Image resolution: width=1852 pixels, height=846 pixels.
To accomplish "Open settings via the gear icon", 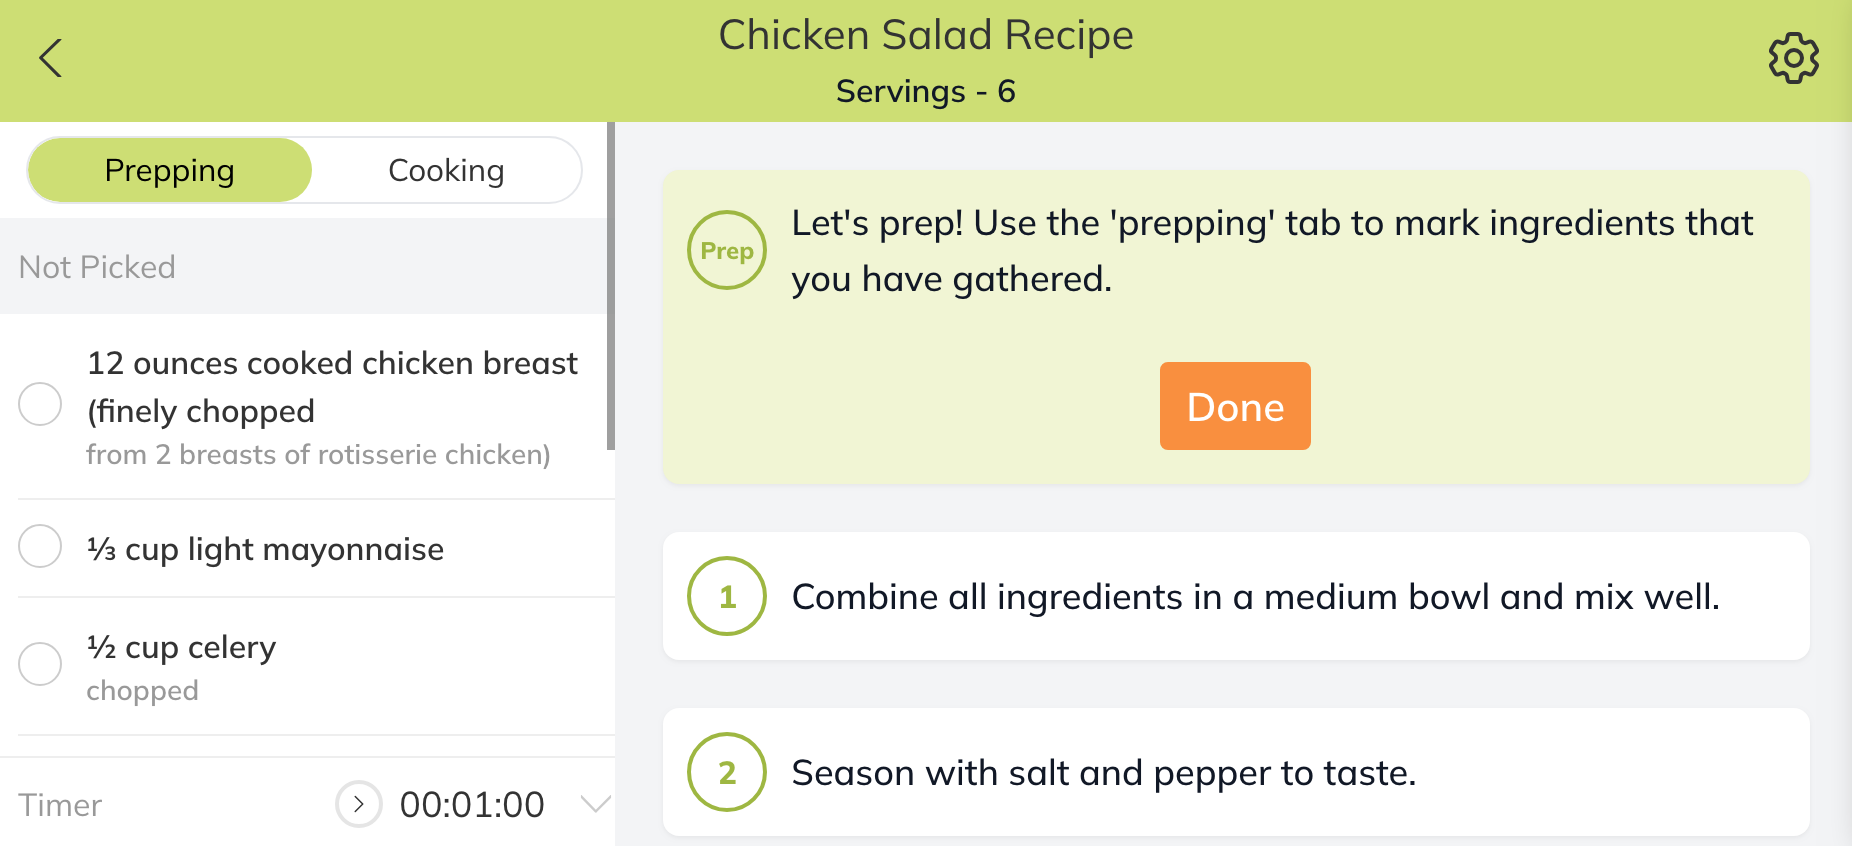I will 1793,59.
